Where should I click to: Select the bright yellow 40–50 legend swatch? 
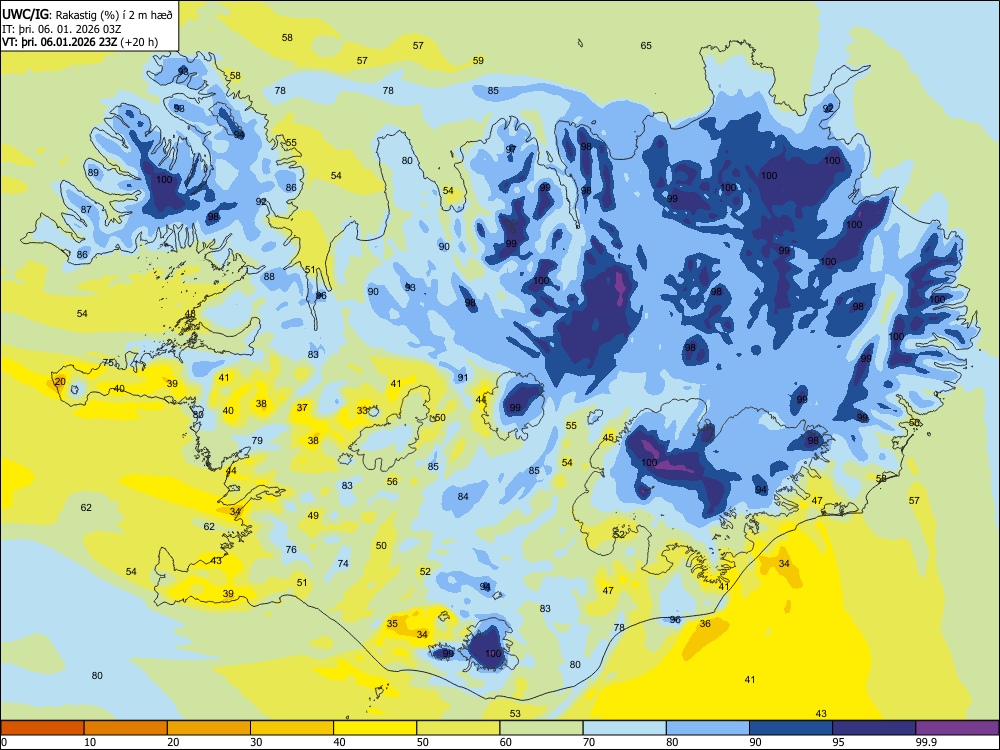click(x=375, y=728)
